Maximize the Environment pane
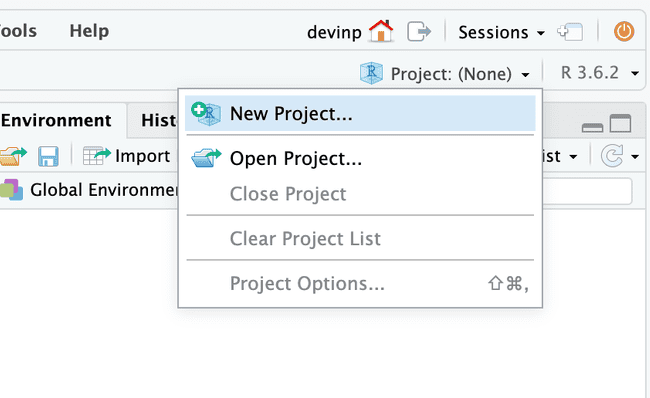 click(x=621, y=124)
